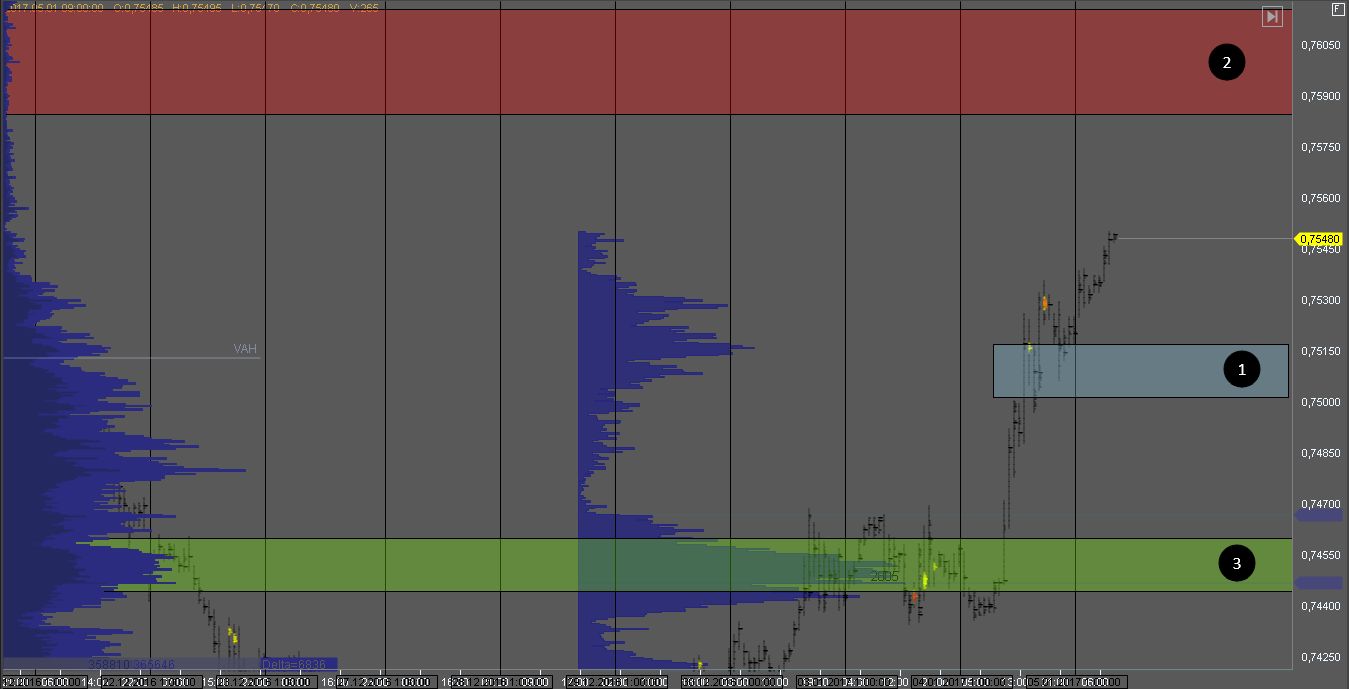
Task: Select the green support zone rectangle
Action: [400, 565]
